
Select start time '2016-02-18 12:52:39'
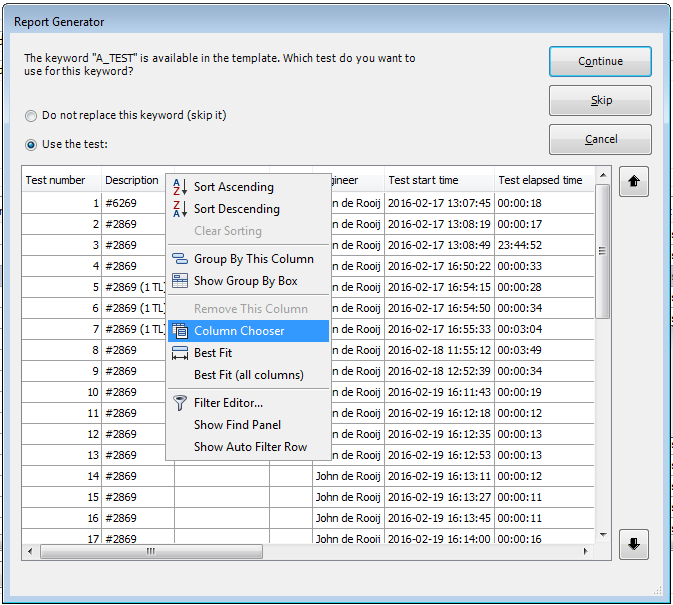click(439, 371)
